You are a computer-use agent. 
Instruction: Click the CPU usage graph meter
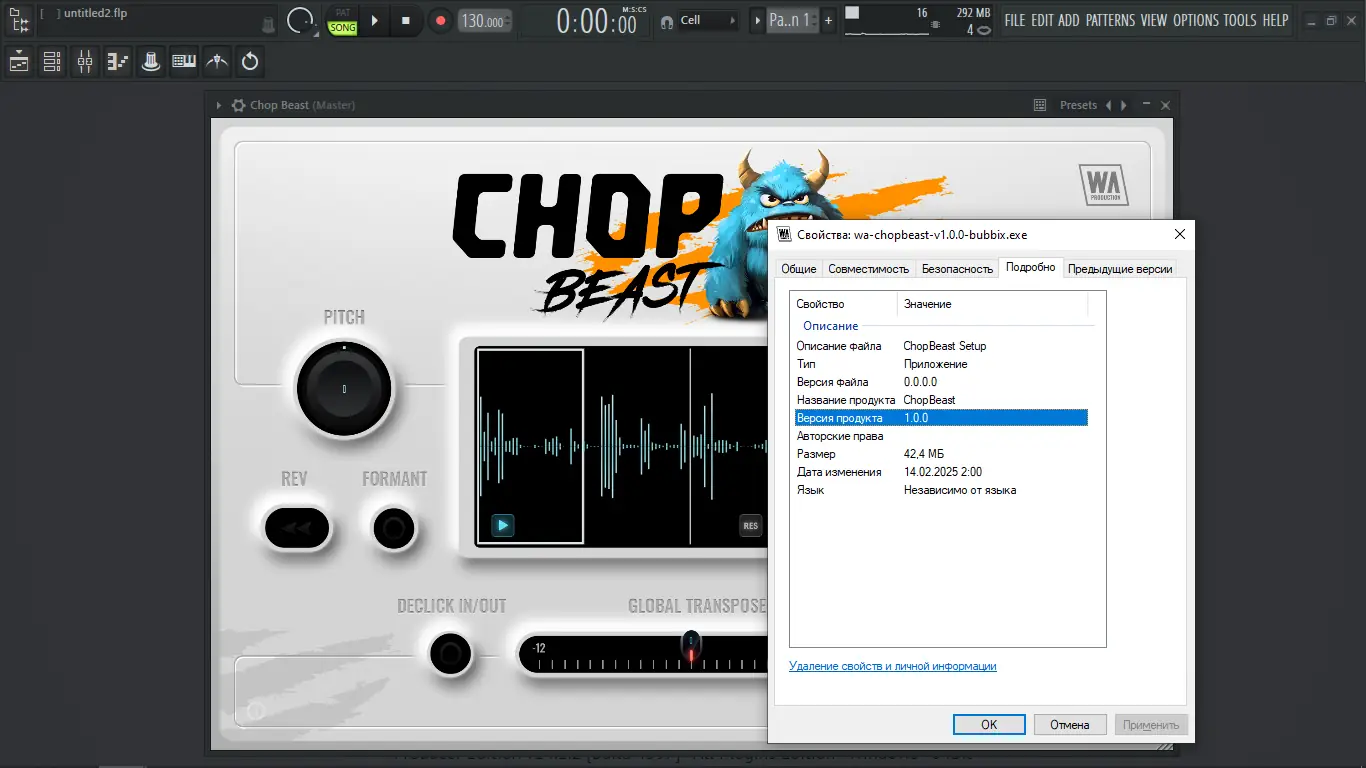pyautogui.click(x=886, y=21)
